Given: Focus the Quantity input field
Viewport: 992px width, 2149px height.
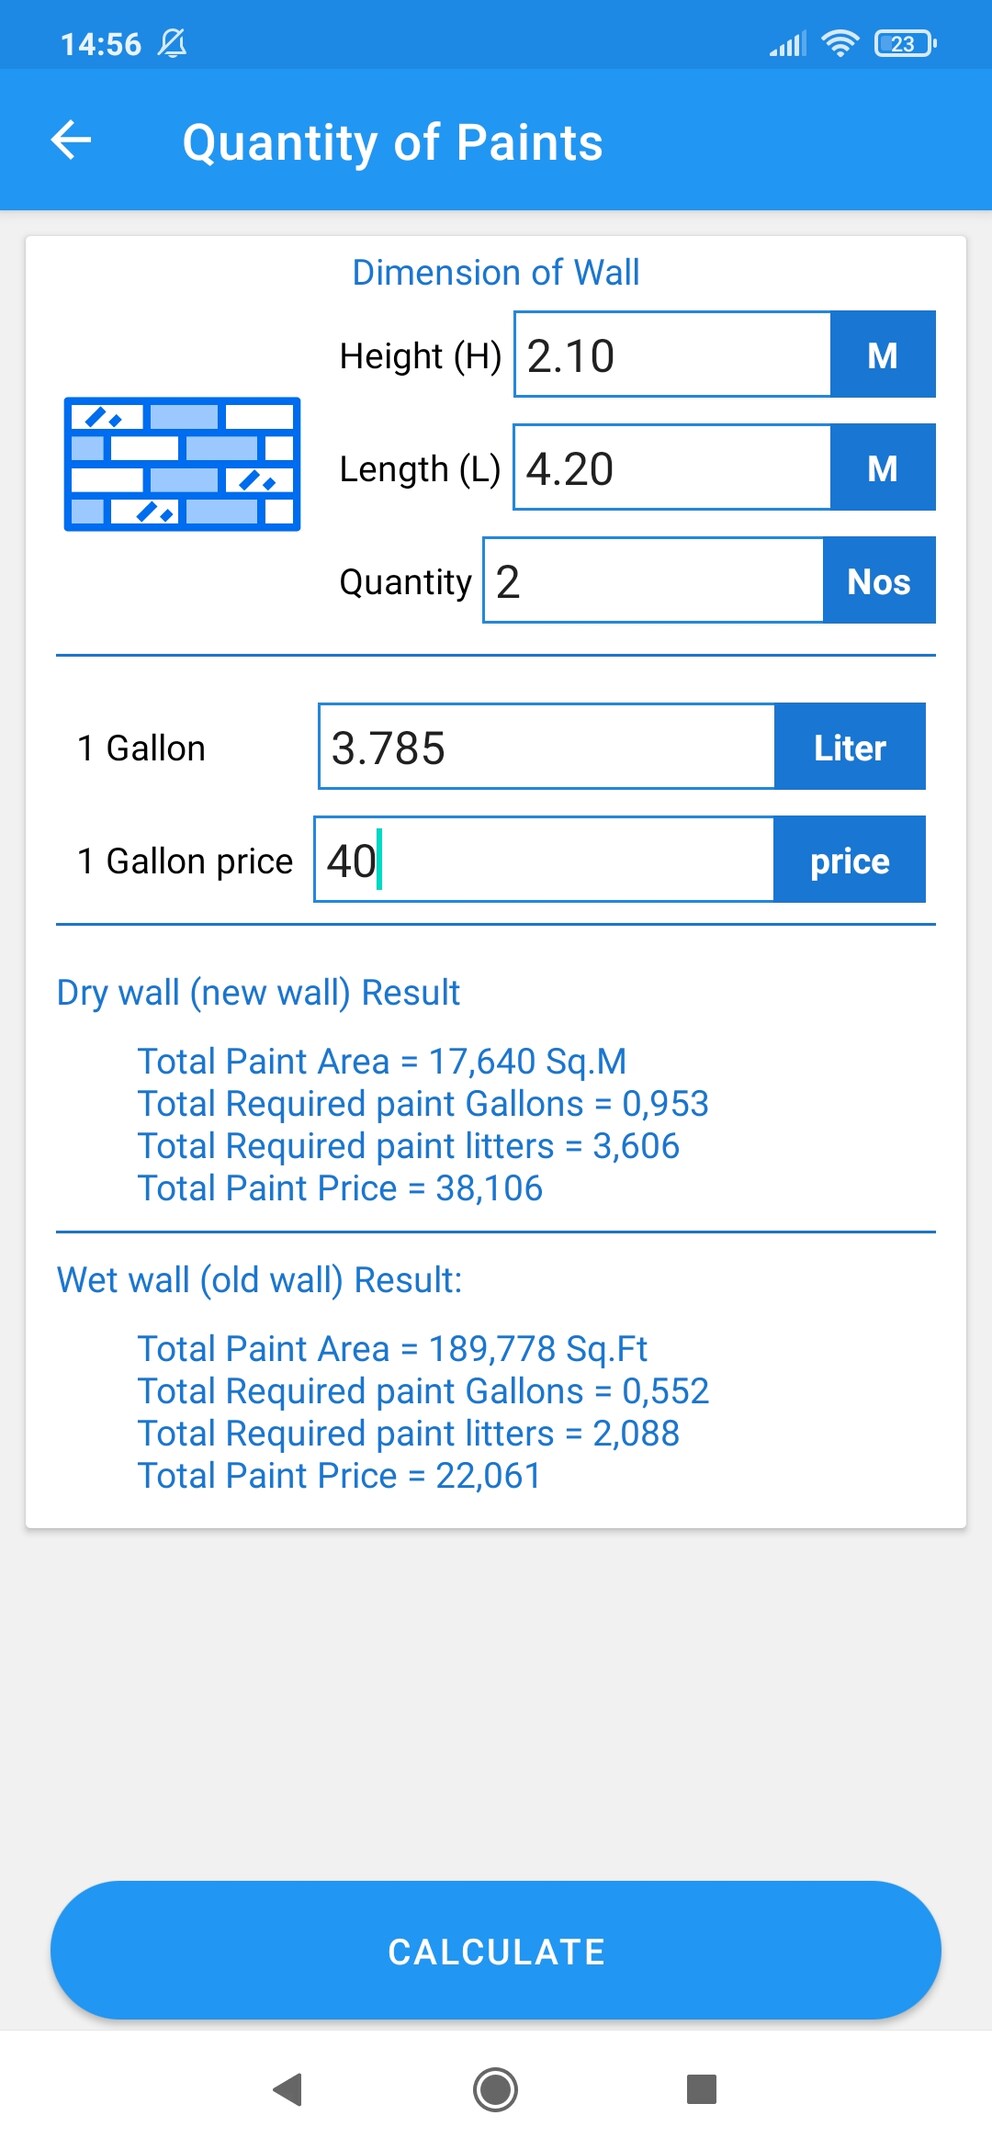Looking at the screenshot, I should (654, 580).
